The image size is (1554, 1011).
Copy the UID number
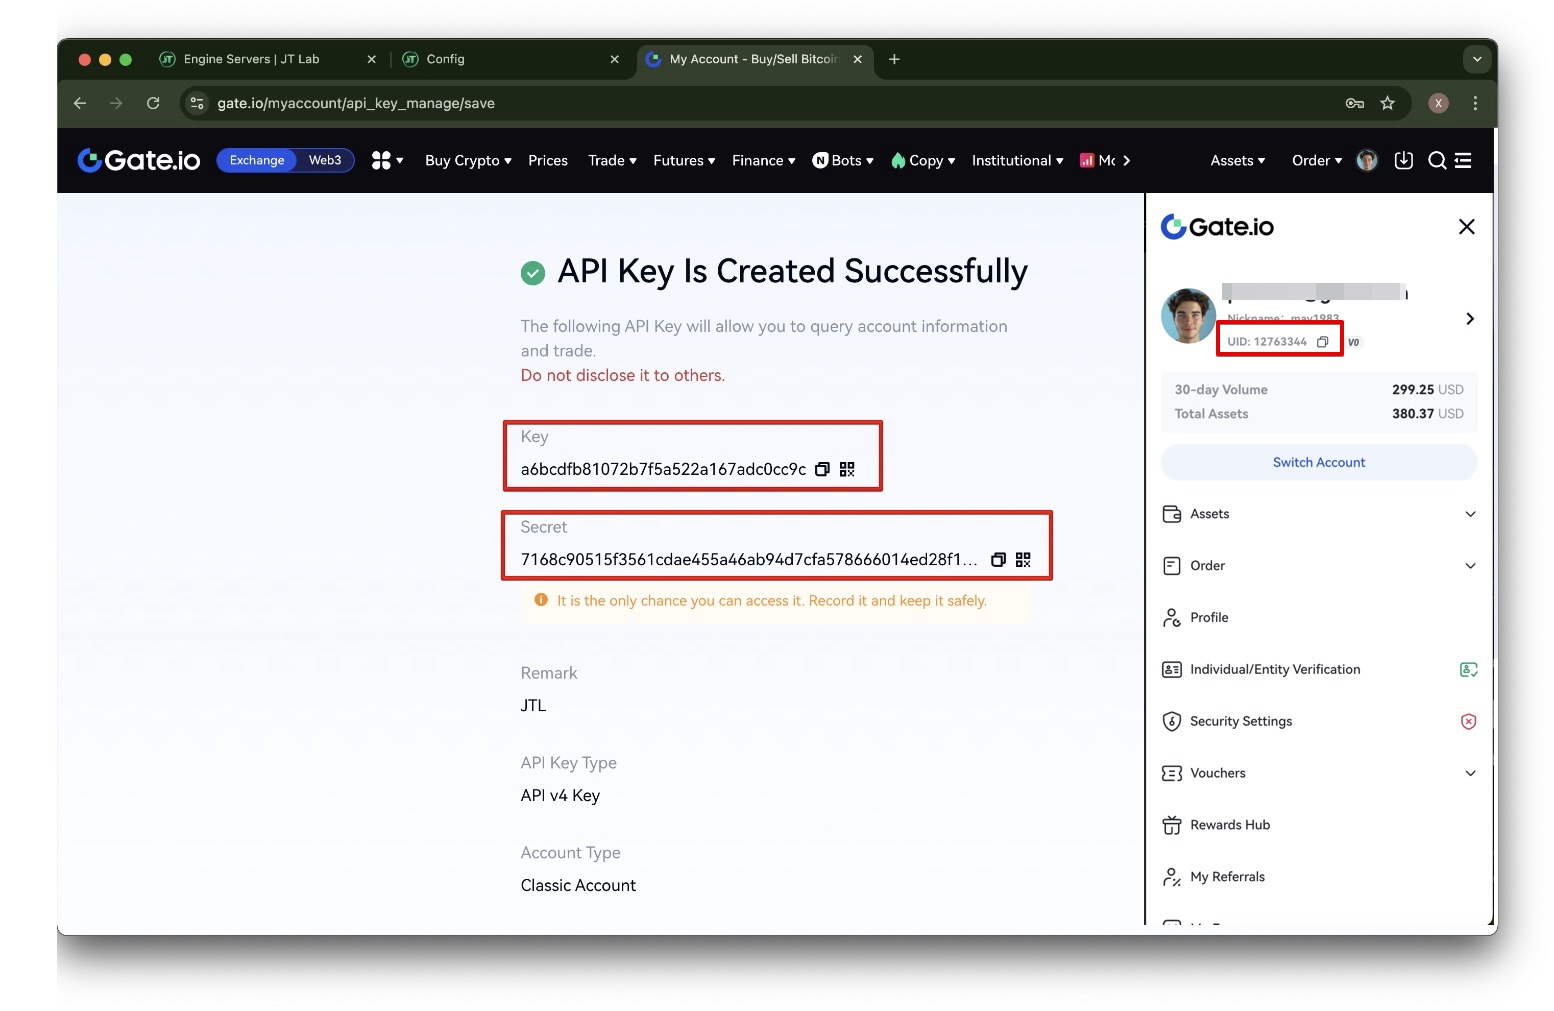[x=1322, y=342]
